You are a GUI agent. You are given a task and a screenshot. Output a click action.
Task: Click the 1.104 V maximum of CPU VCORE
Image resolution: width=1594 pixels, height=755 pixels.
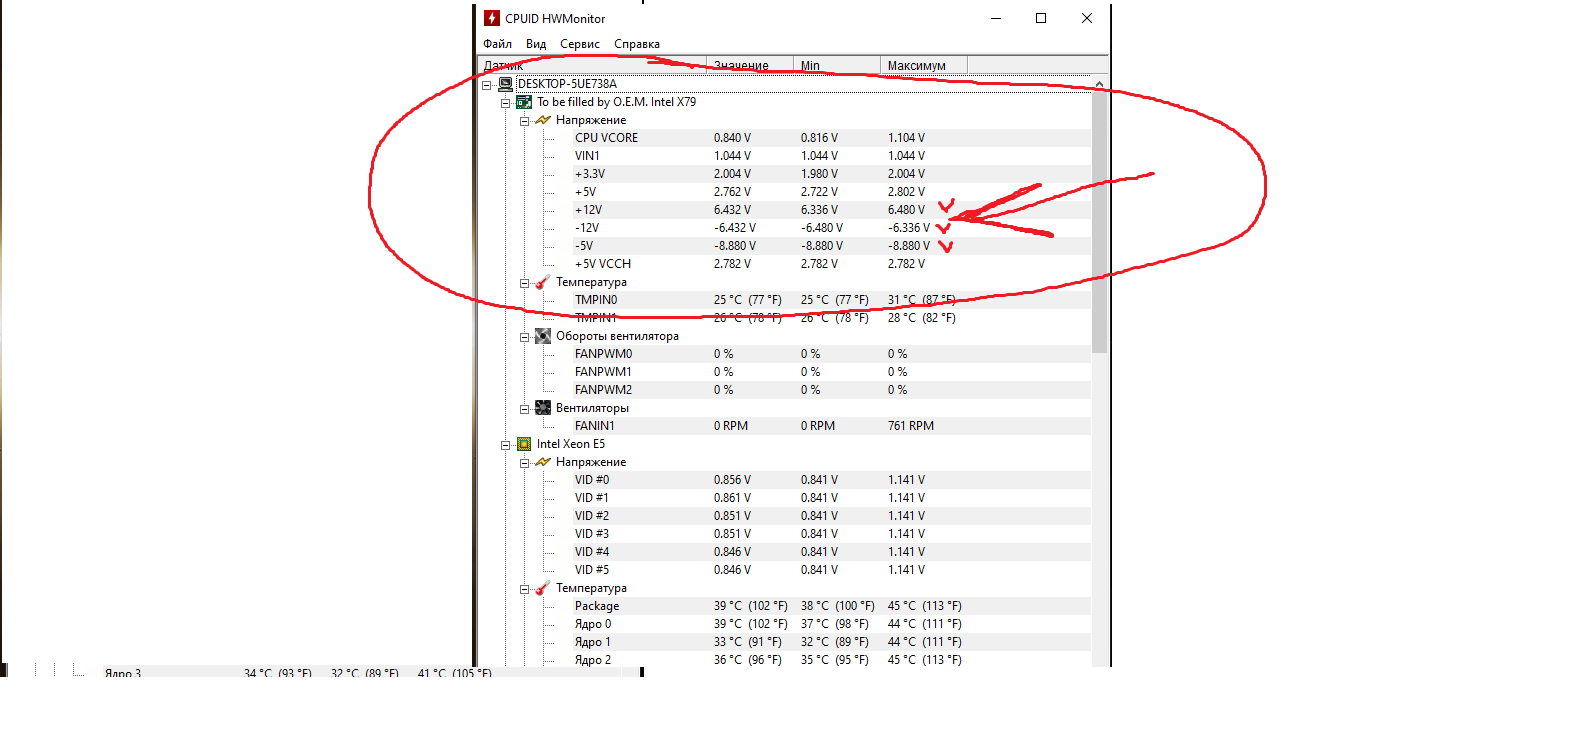[x=906, y=138]
